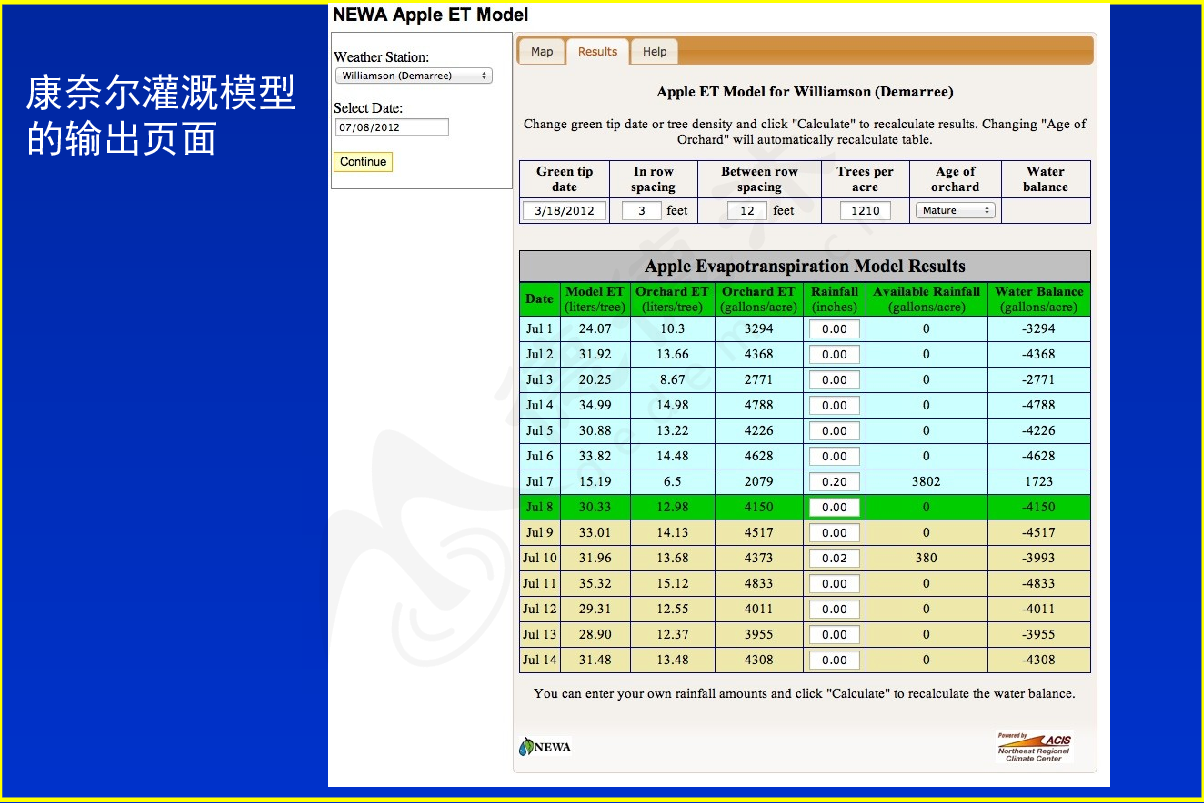Click the NEWA logo icon
This screenshot has height=803, width=1204.
(x=545, y=747)
